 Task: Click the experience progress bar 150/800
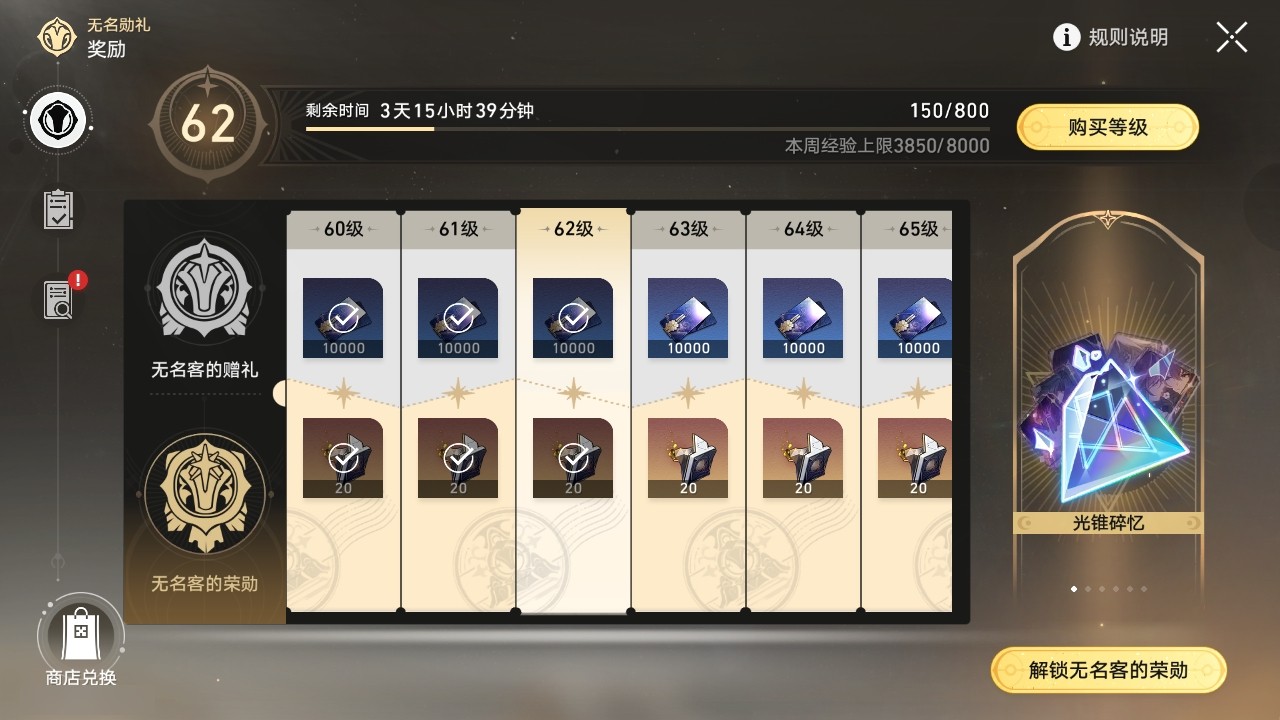[x=647, y=128]
